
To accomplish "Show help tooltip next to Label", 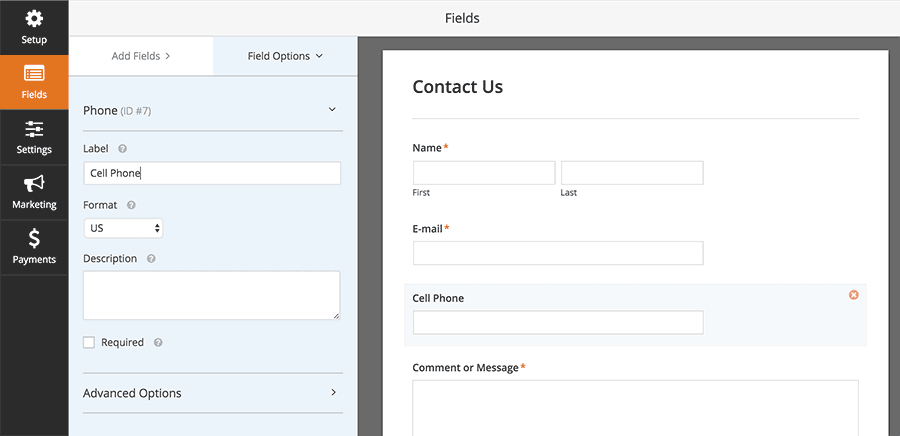I will pyautogui.click(x=122, y=149).
